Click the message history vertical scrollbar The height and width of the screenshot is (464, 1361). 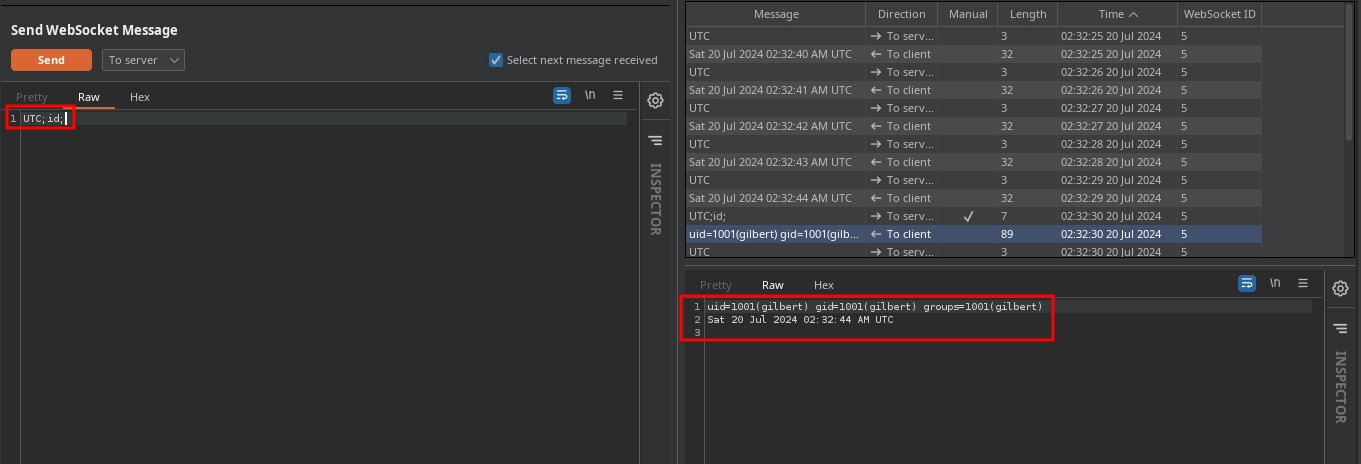pos(1351,100)
